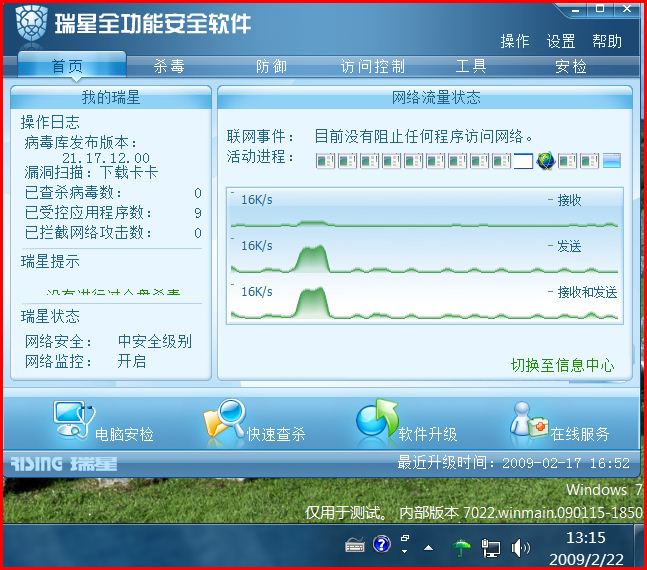Click 已受控应用程序数 row
The width and height of the screenshot is (647, 570).
[x=113, y=213]
